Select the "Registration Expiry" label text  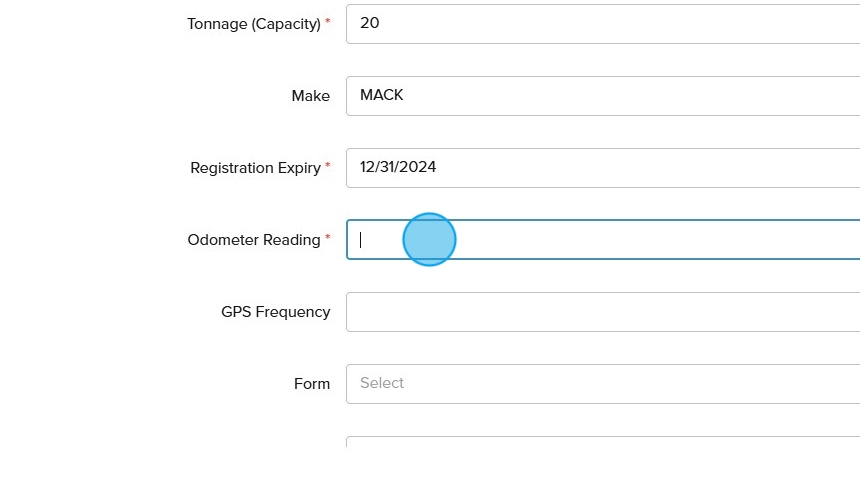[x=255, y=168]
